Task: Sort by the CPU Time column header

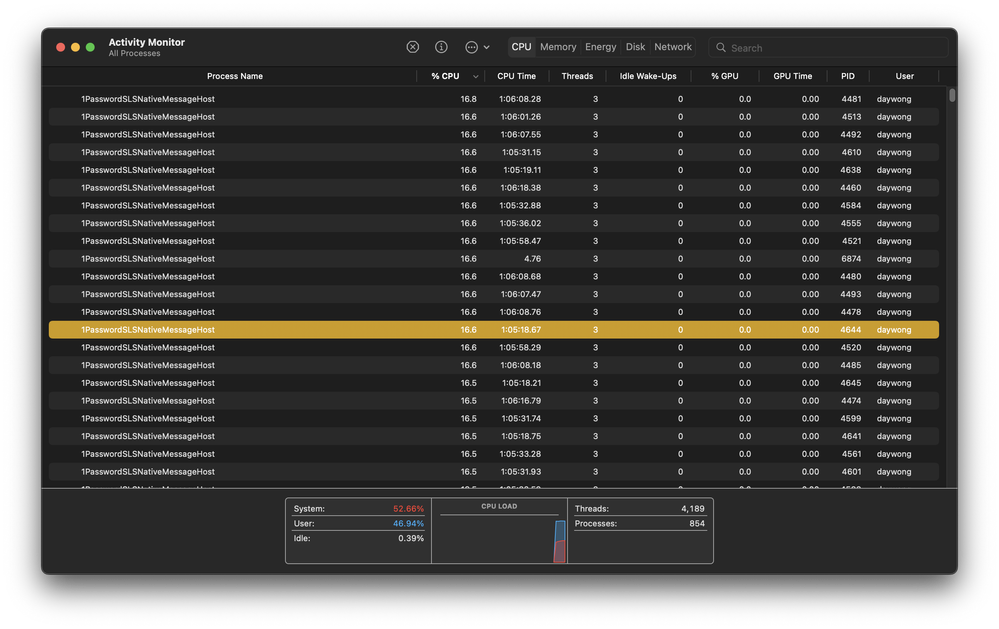Action: (x=516, y=76)
